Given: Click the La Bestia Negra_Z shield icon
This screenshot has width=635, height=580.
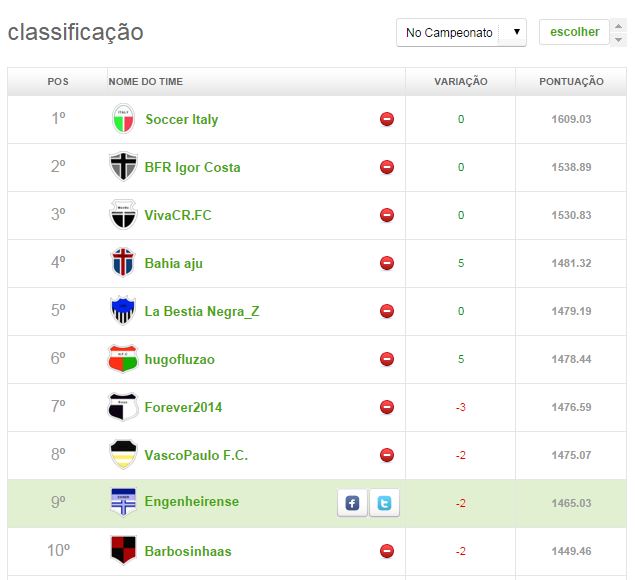Looking at the screenshot, I should pos(122,311).
